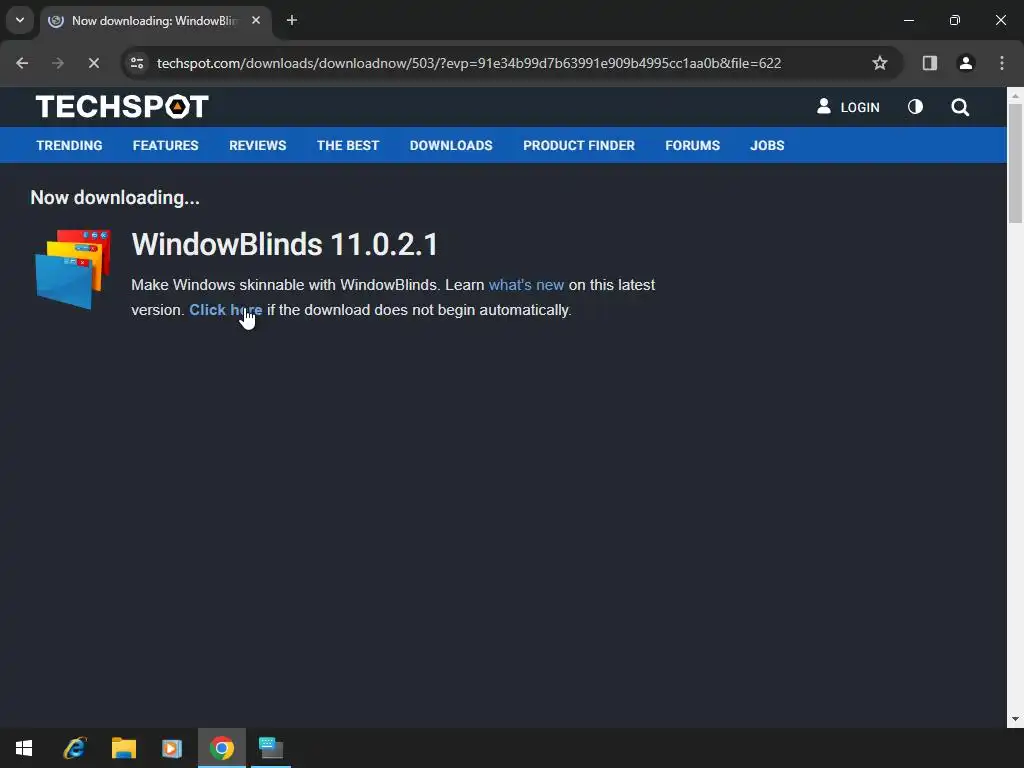Open the REVIEWS menu item
The image size is (1024, 768).
(257, 145)
